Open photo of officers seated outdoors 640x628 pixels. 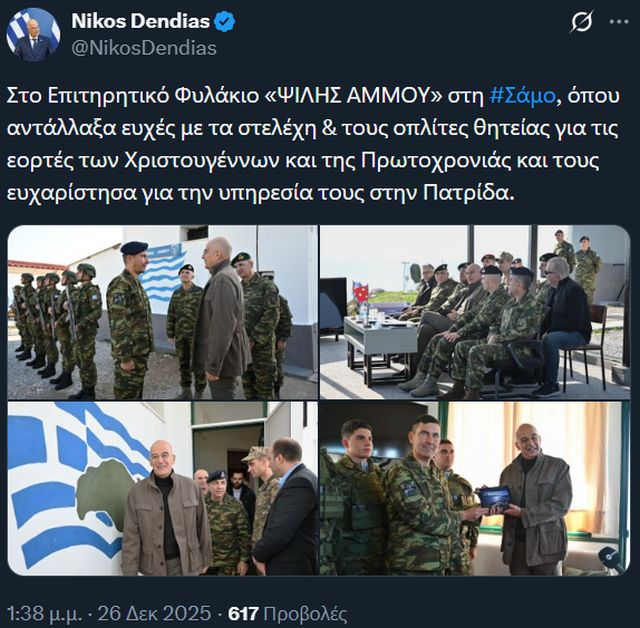[475, 312]
